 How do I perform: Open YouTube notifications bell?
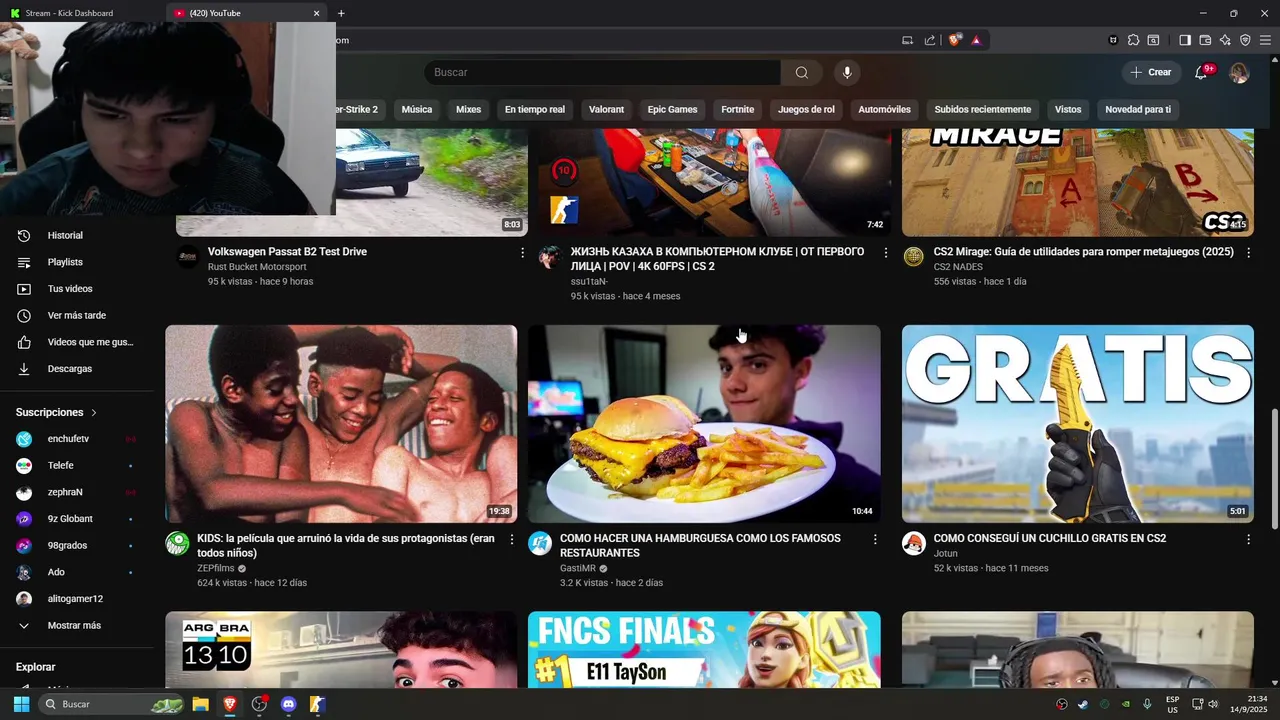tap(1201, 72)
